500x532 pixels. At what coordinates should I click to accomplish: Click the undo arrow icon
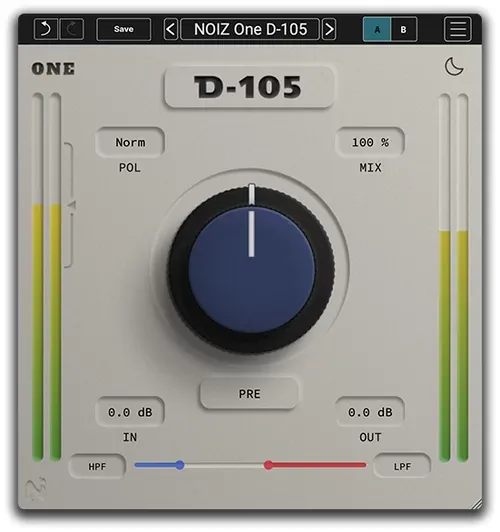[x=46, y=30]
